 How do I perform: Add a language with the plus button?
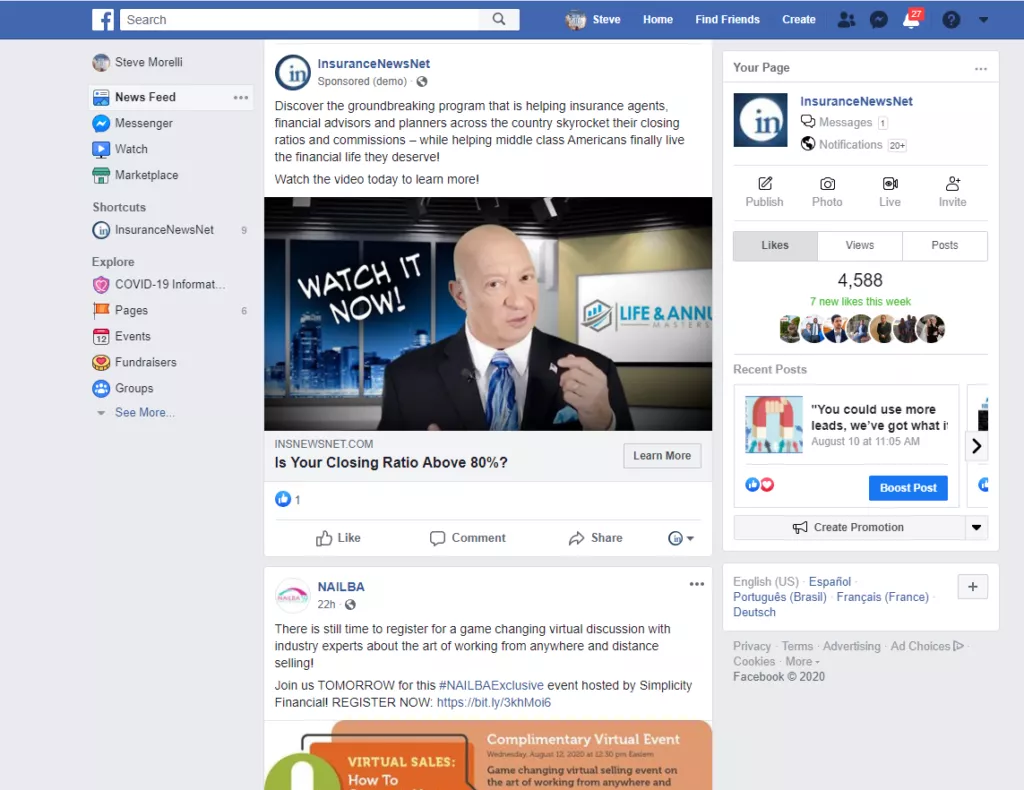point(972,586)
